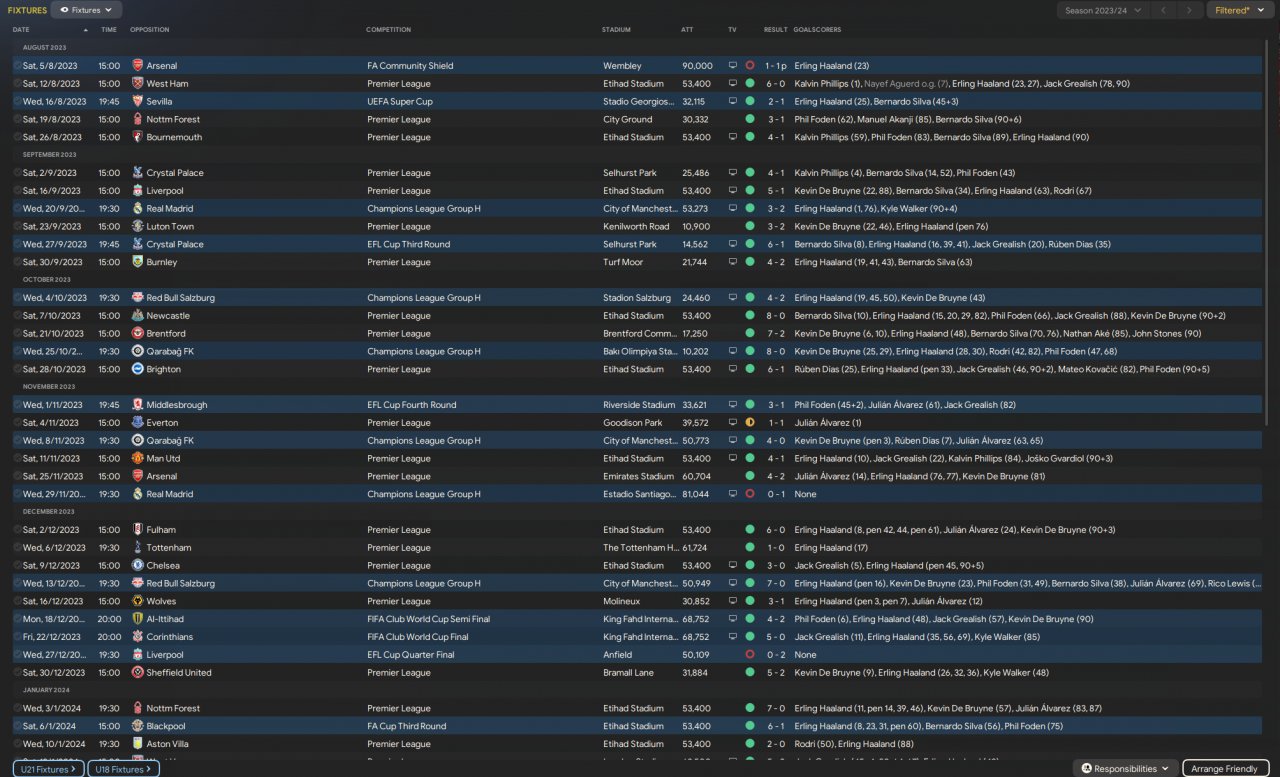The image size is (1280, 777).
Task: Click the Brentford club badge
Action: (x=137, y=334)
